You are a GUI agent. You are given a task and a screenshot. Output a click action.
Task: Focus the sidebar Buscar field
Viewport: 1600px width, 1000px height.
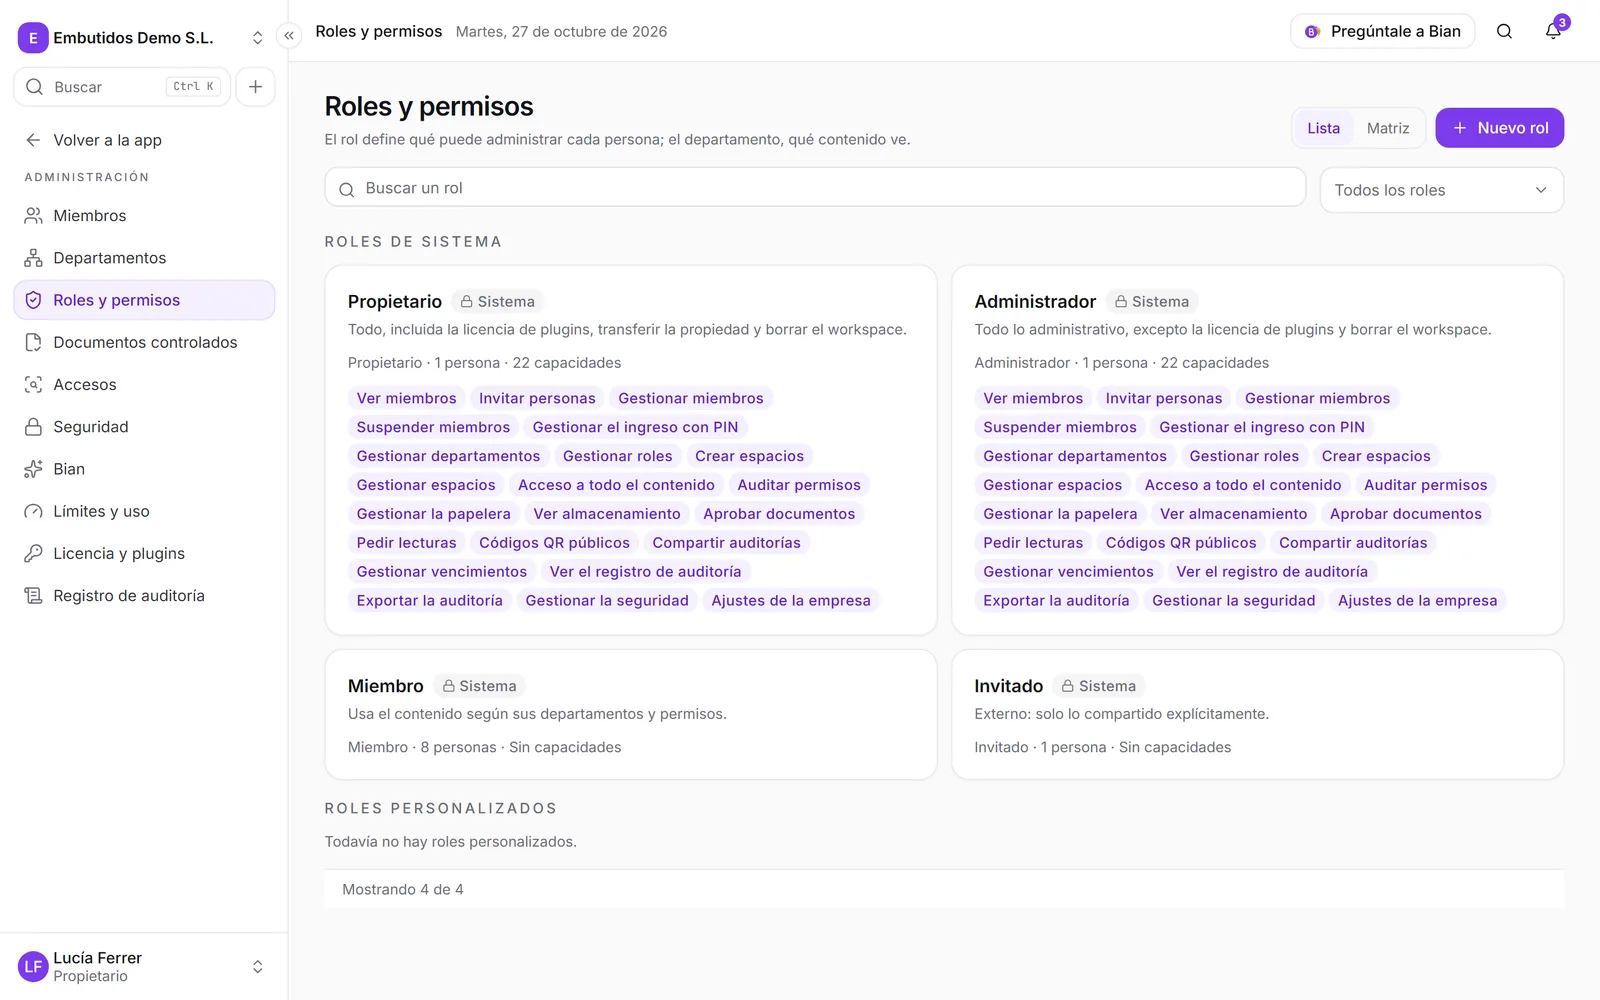[x=122, y=87]
